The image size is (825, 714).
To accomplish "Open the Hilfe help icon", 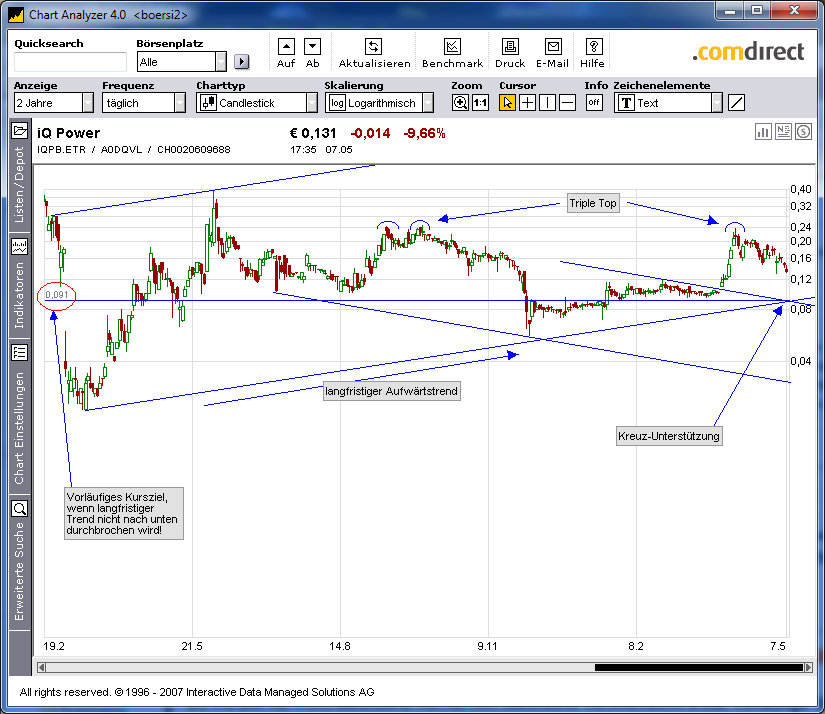I will (593, 47).
